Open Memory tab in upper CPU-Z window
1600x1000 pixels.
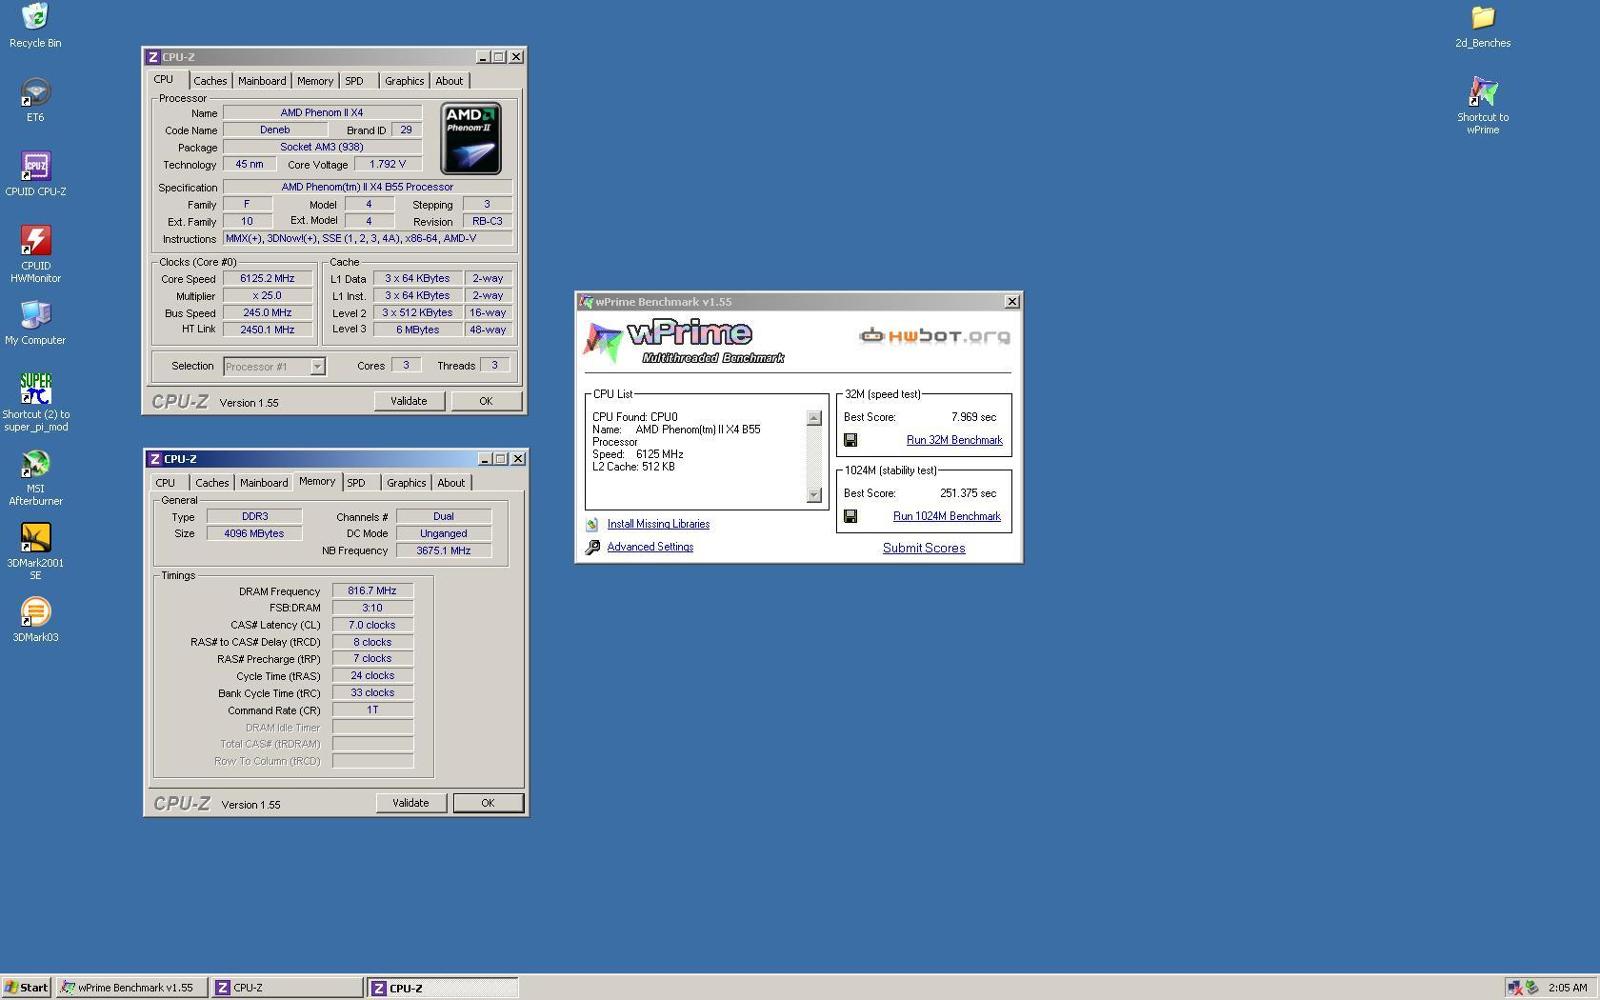[315, 81]
